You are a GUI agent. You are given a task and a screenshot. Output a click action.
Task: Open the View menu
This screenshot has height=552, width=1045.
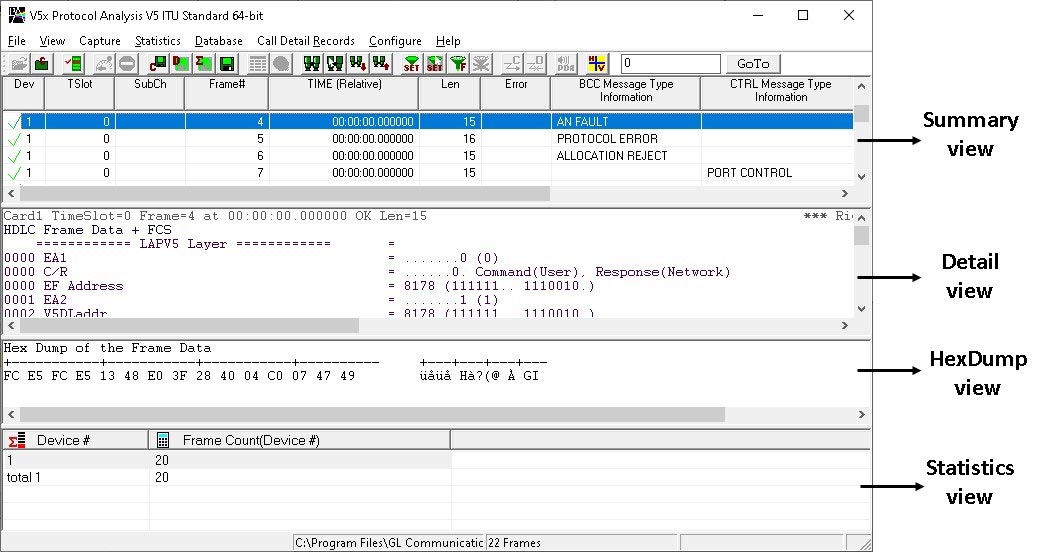[x=52, y=41]
